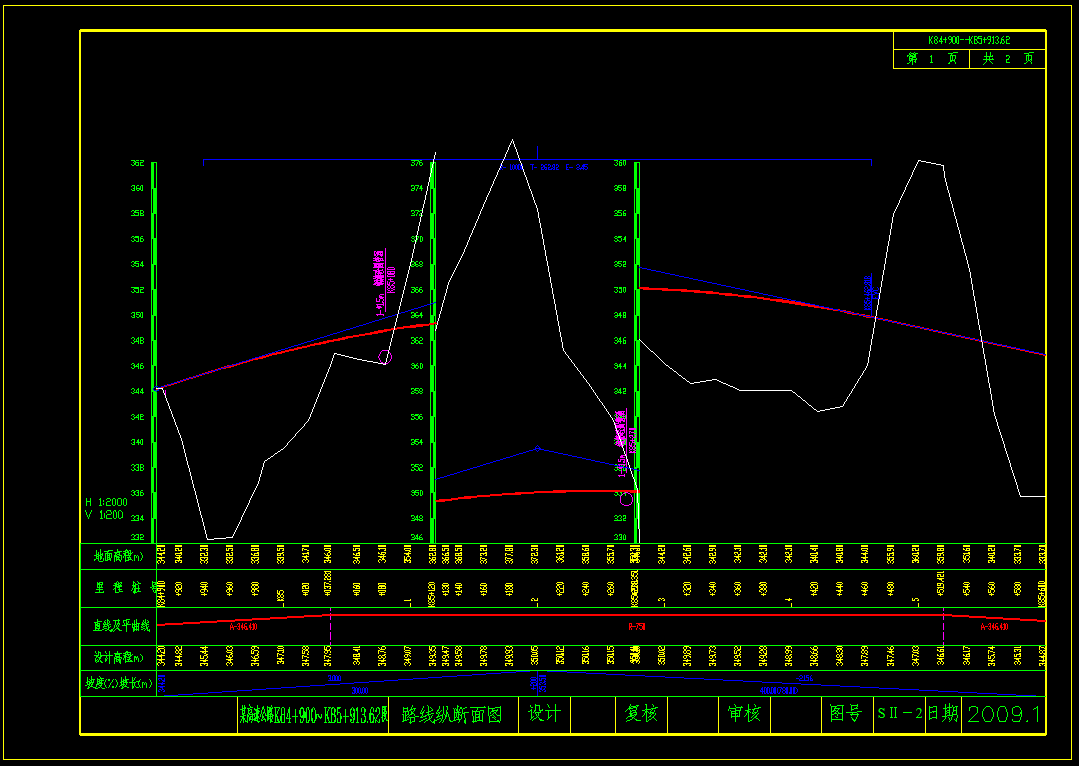Click the magenta circle near the middle profile's right scale bar
The image size is (1079, 766).
[626, 499]
